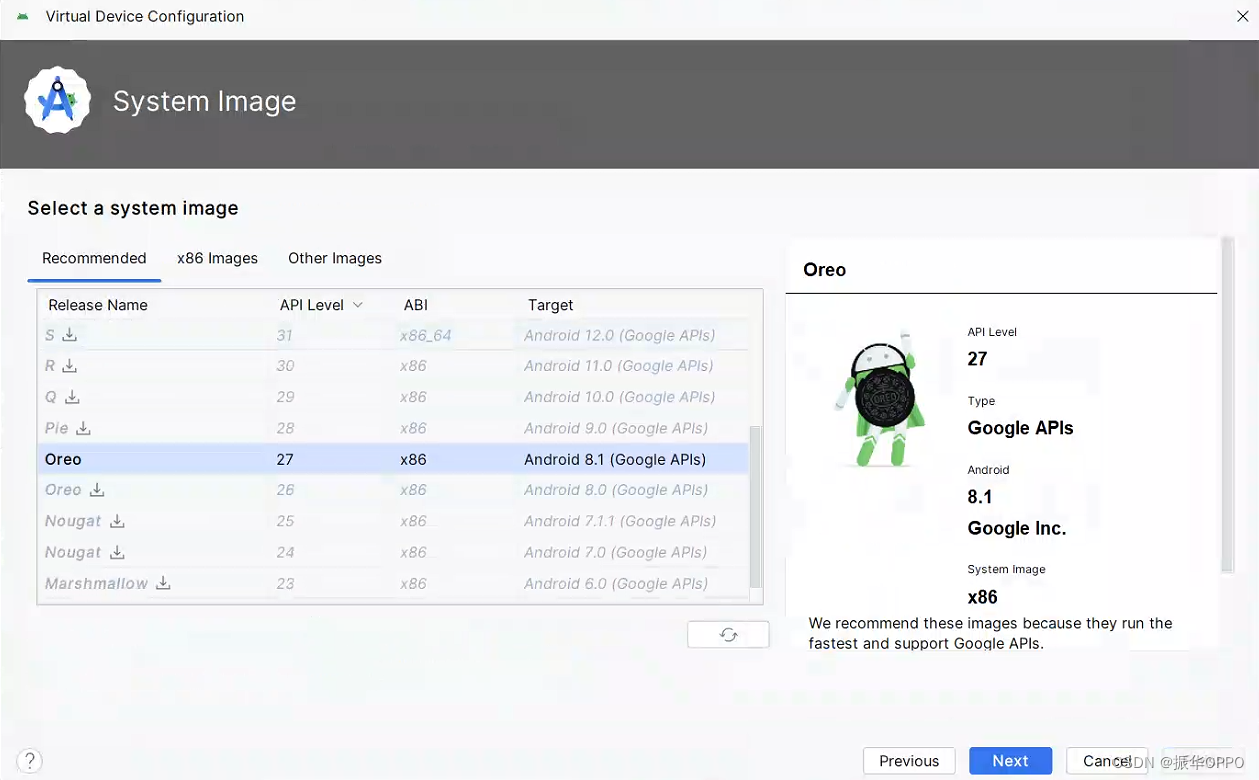
Task: Click the x86_64 ABI cell
Action: tap(426, 335)
